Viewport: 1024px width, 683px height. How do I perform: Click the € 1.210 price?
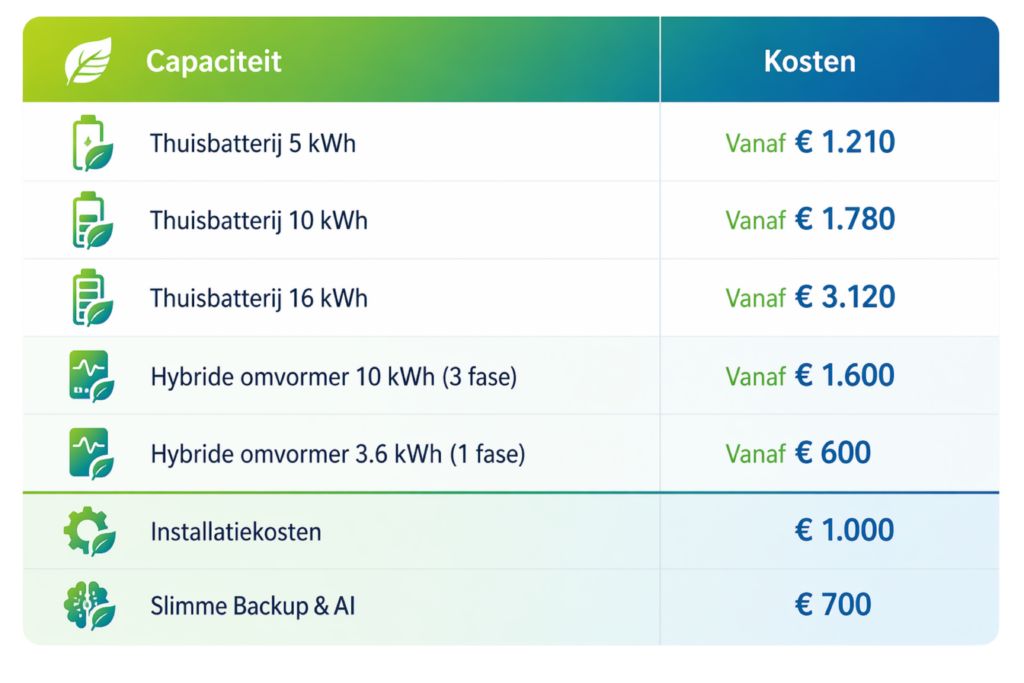[x=844, y=143]
